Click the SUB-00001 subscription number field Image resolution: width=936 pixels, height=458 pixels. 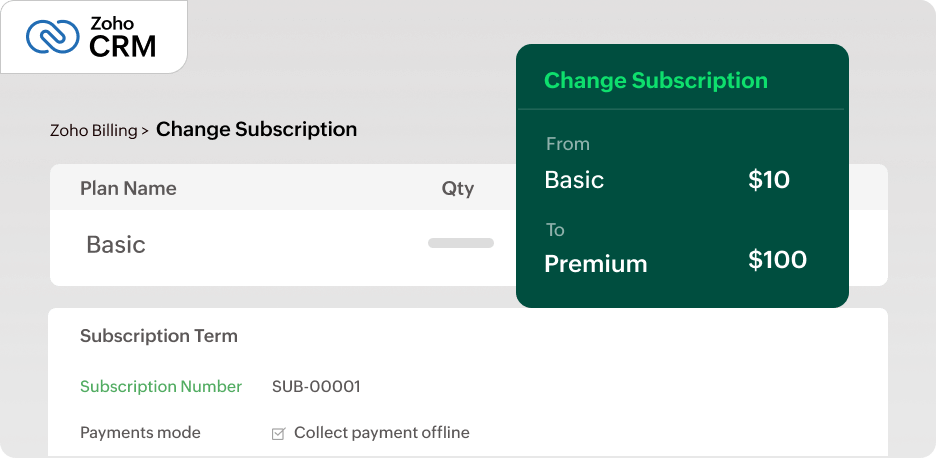point(316,387)
